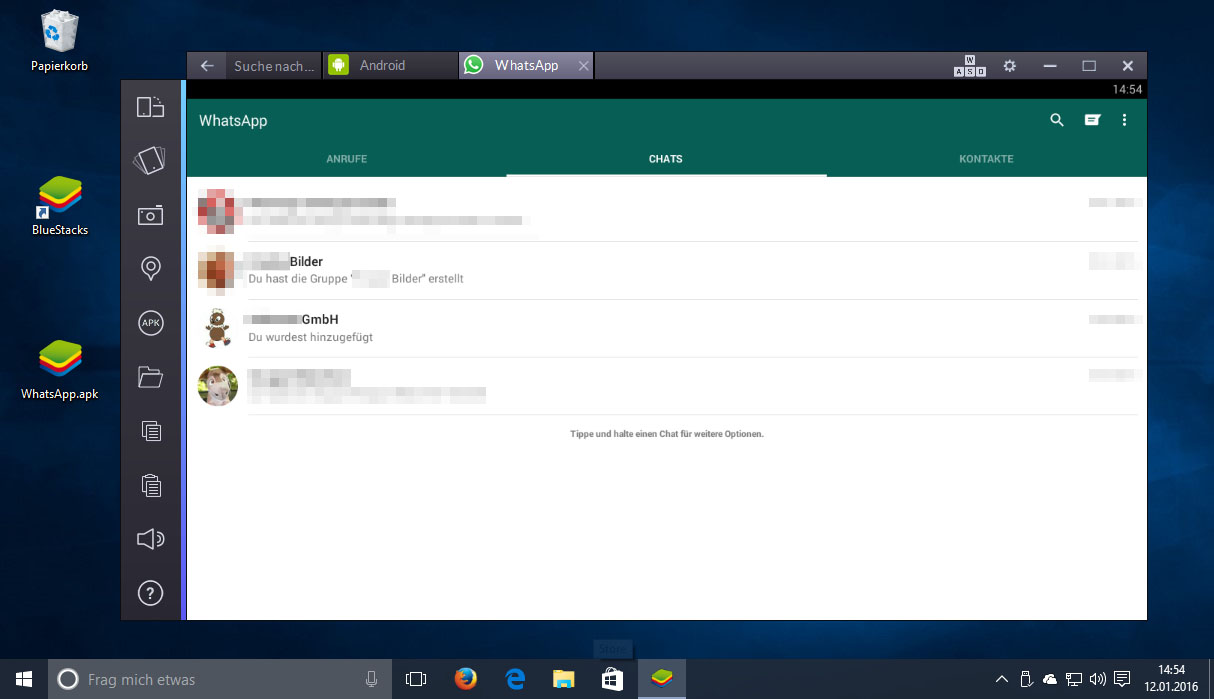Screen dimensions: 1214x699
Task: Open the Action Center notification icon
Action: (x=1122, y=680)
